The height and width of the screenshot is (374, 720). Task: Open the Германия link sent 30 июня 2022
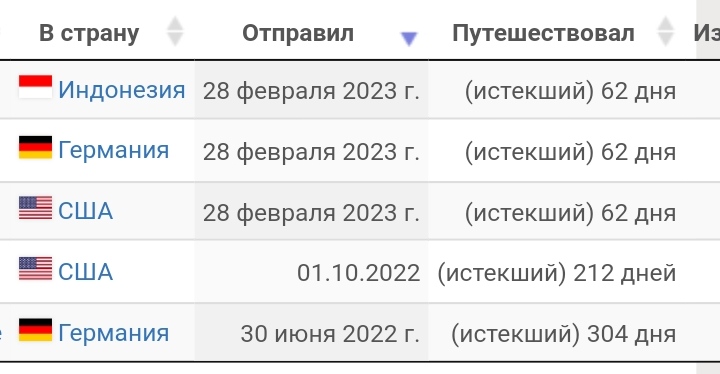coord(113,333)
